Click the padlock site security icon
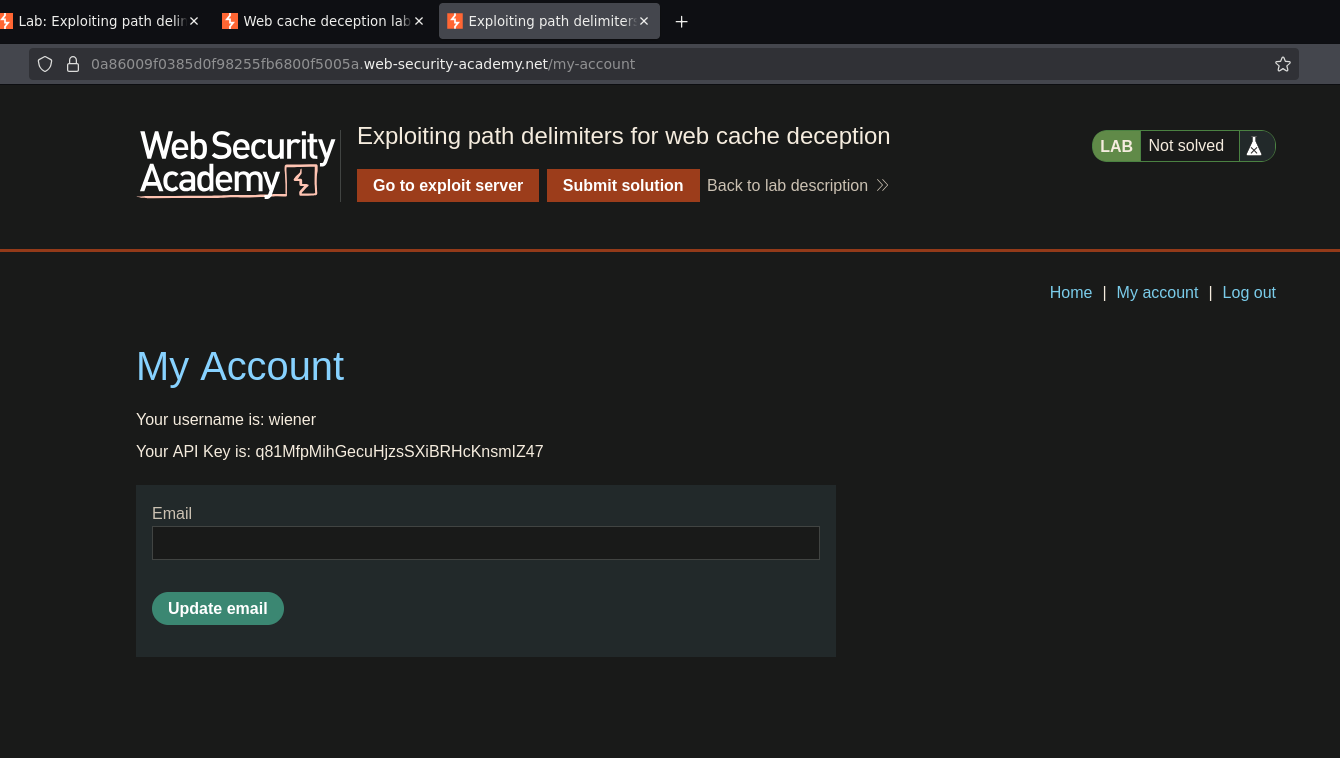Screen dimensions: 1340x758 point(73,64)
